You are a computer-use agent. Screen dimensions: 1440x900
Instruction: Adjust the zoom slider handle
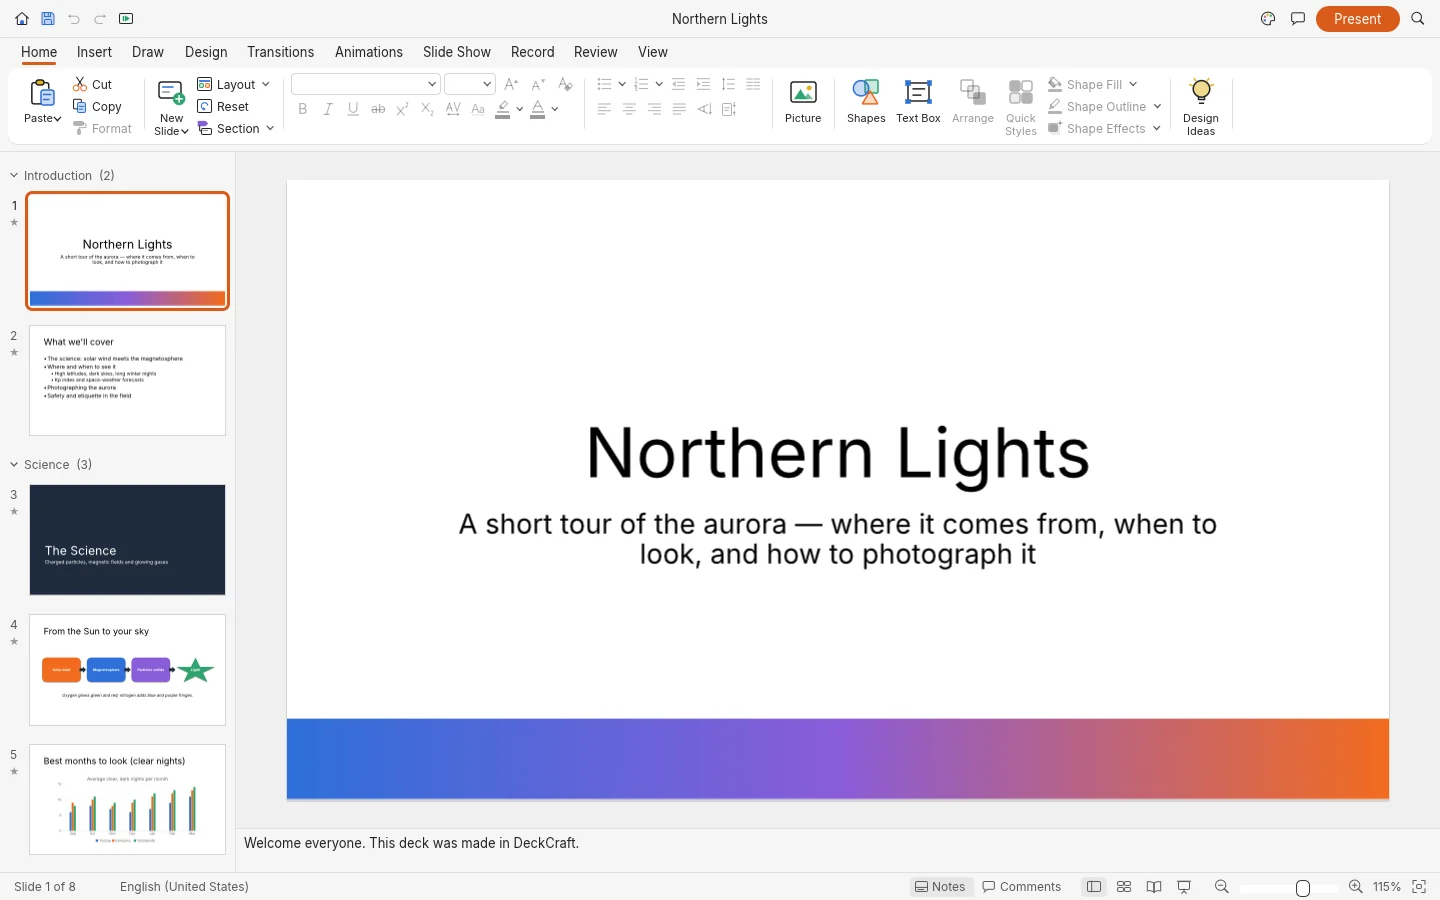[1303, 888]
